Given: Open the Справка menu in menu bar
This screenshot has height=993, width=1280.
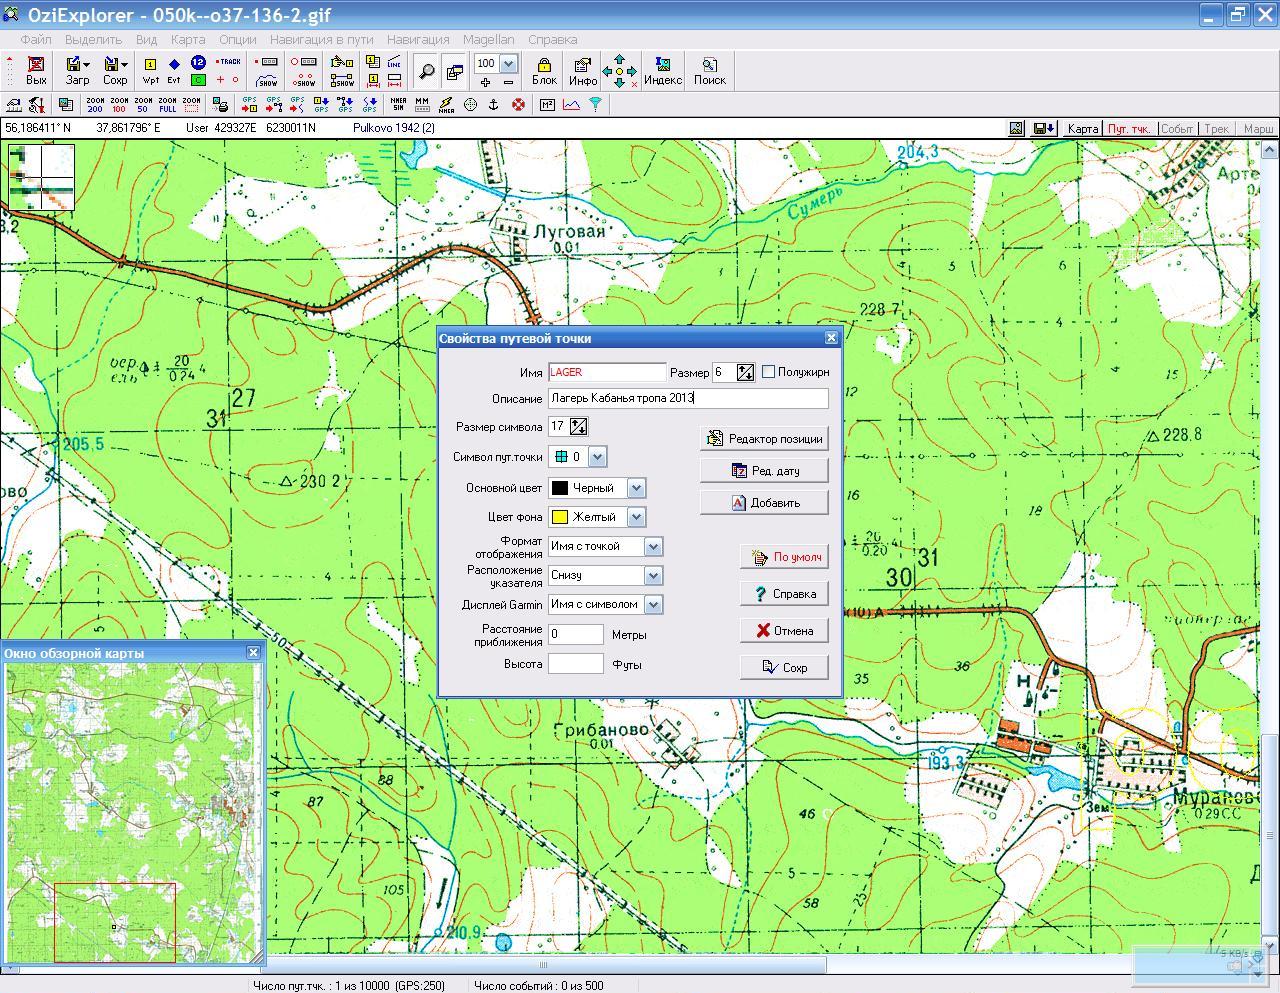Looking at the screenshot, I should pos(552,39).
